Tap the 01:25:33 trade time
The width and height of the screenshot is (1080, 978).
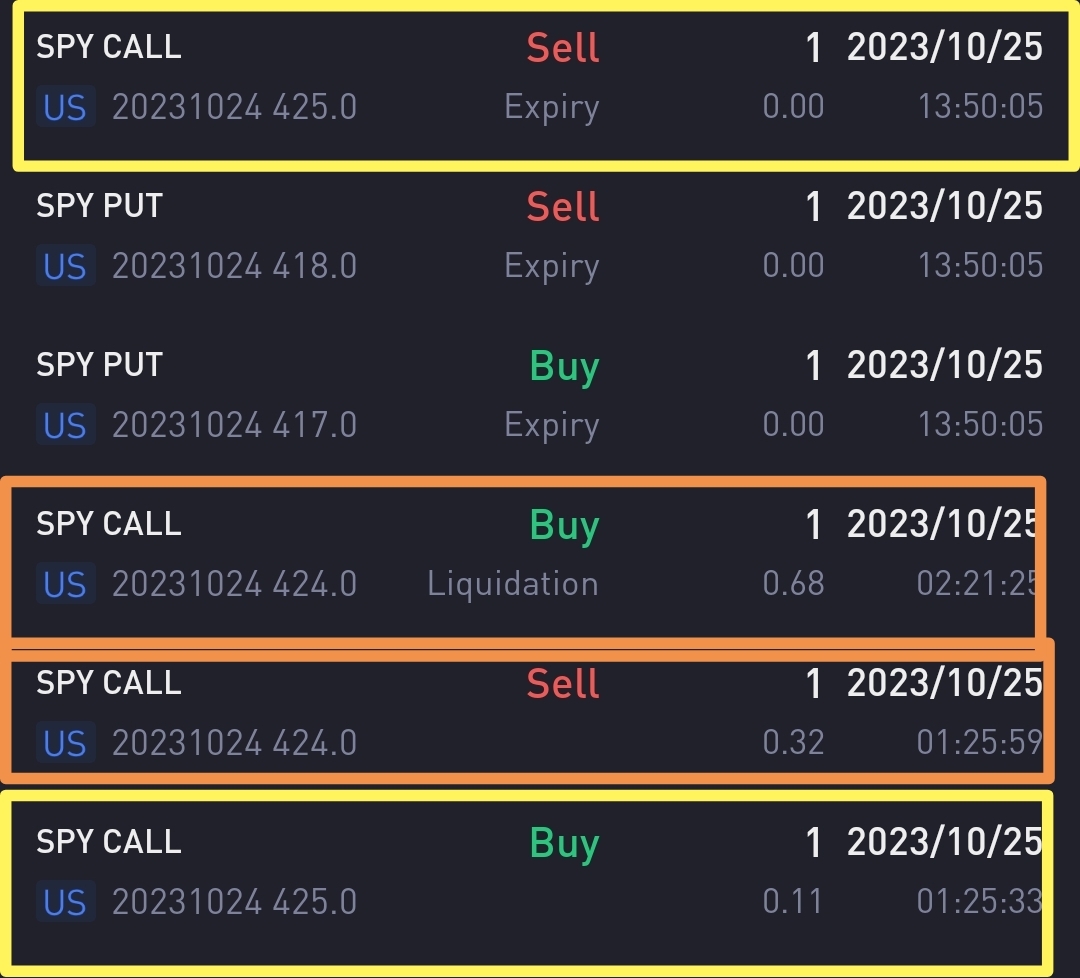tap(978, 902)
